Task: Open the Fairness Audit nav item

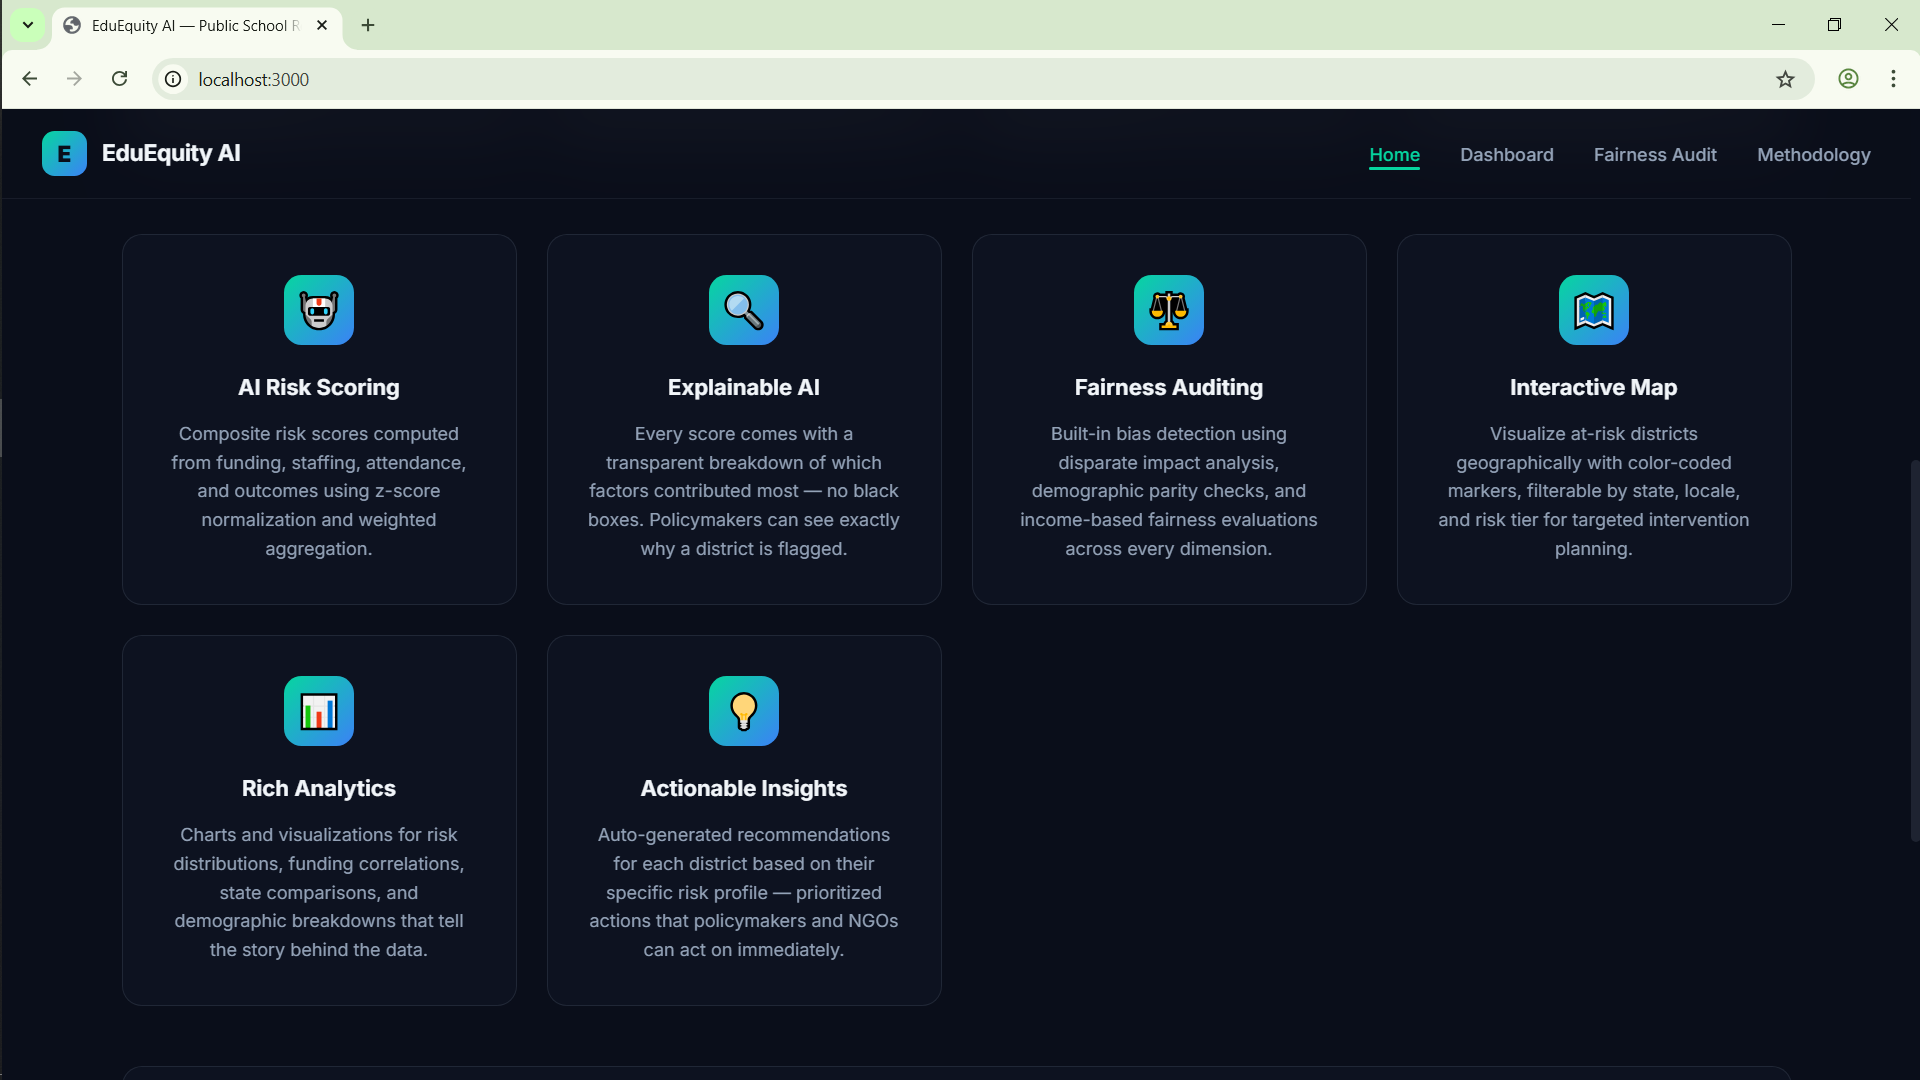Action: click(1655, 155)
